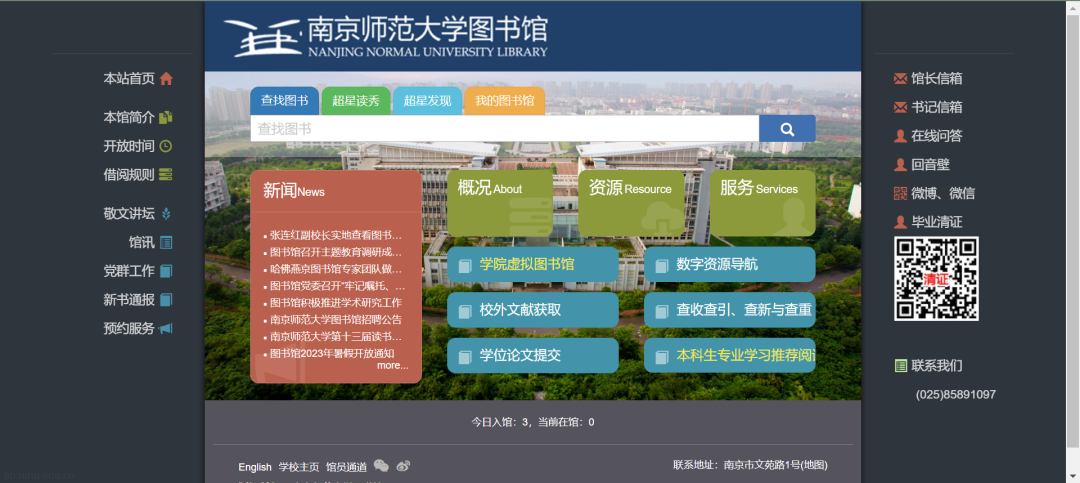
Task: Click the book icon next to 新书通报
Action: pos(166,300)
